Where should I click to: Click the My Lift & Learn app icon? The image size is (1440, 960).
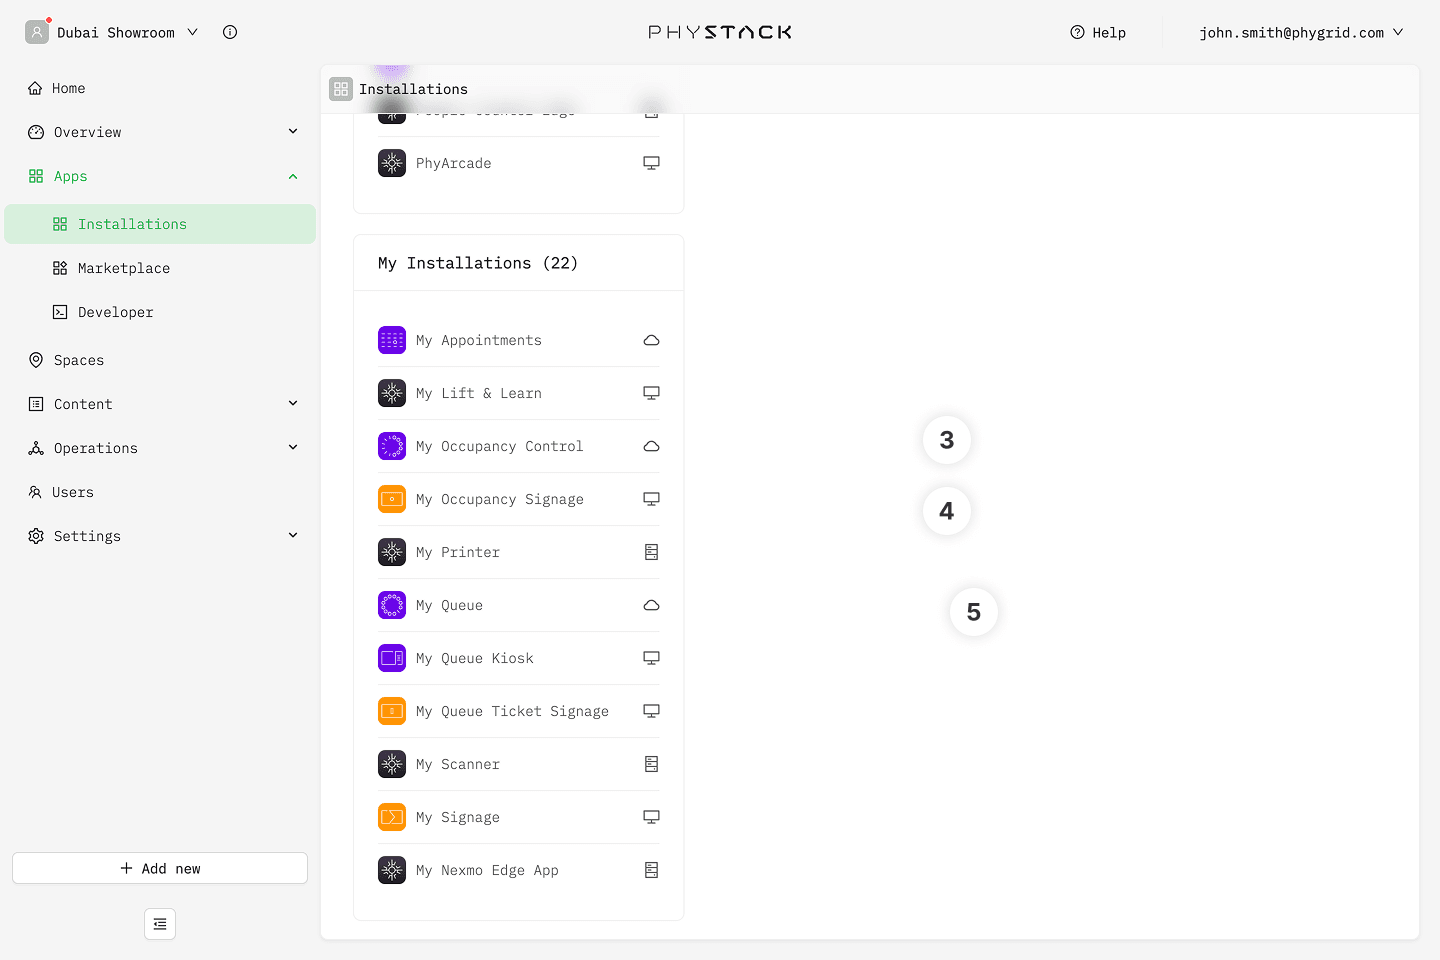392,393
